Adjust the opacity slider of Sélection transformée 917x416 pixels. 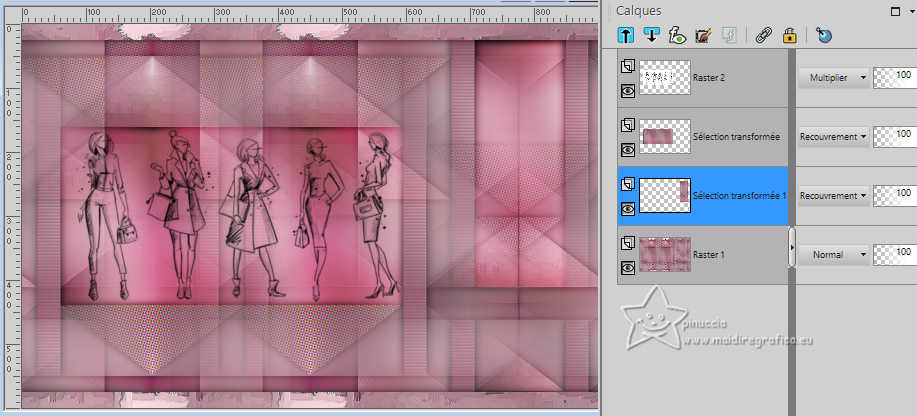pos(895,136)
